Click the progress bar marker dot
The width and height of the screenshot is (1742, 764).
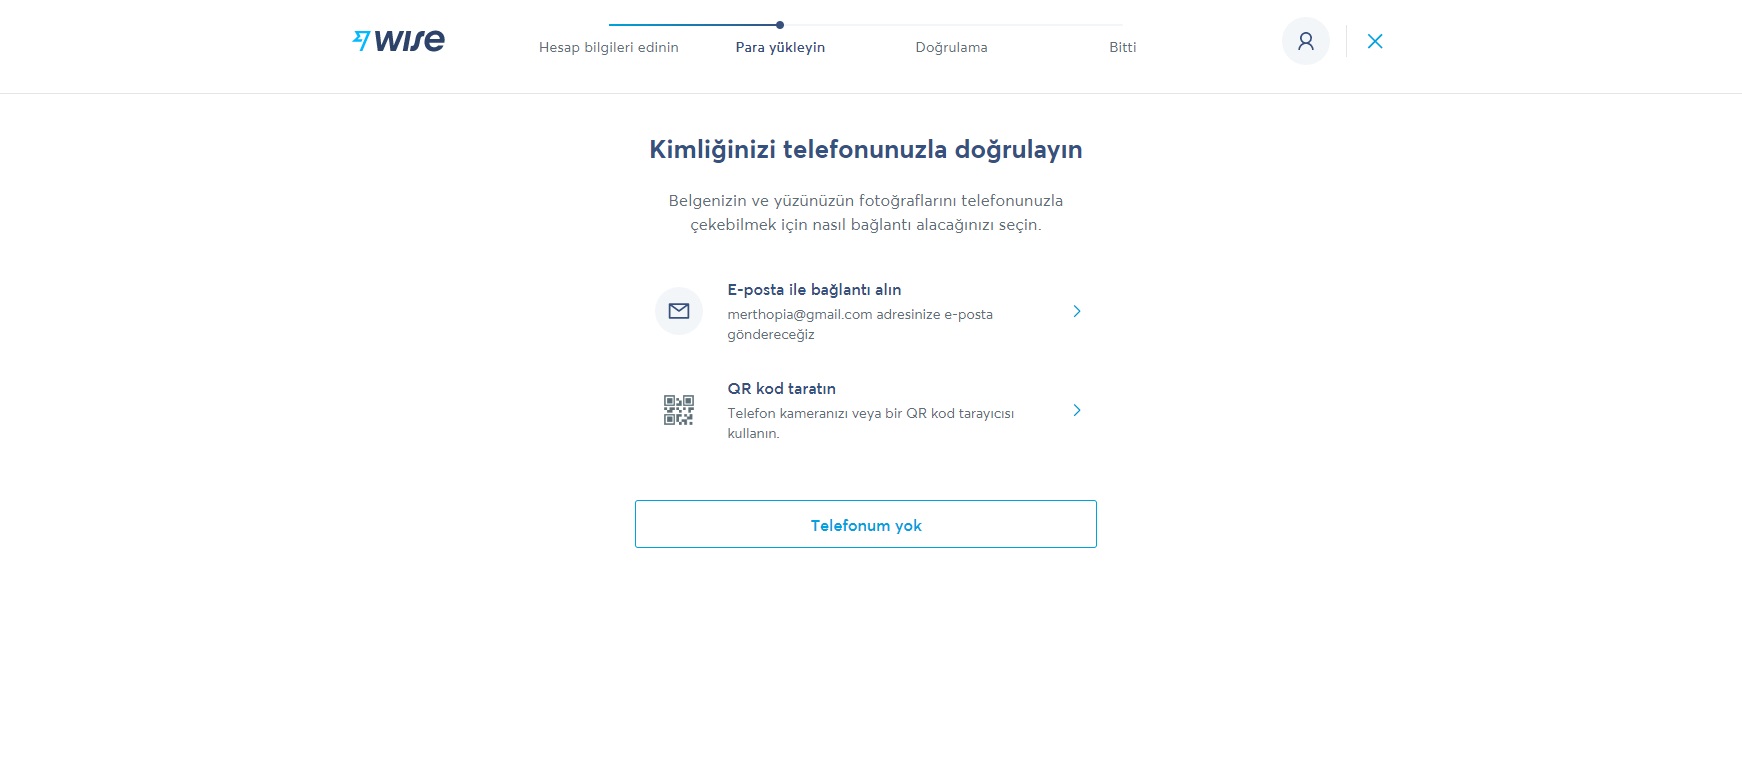[x=780, y=25]
